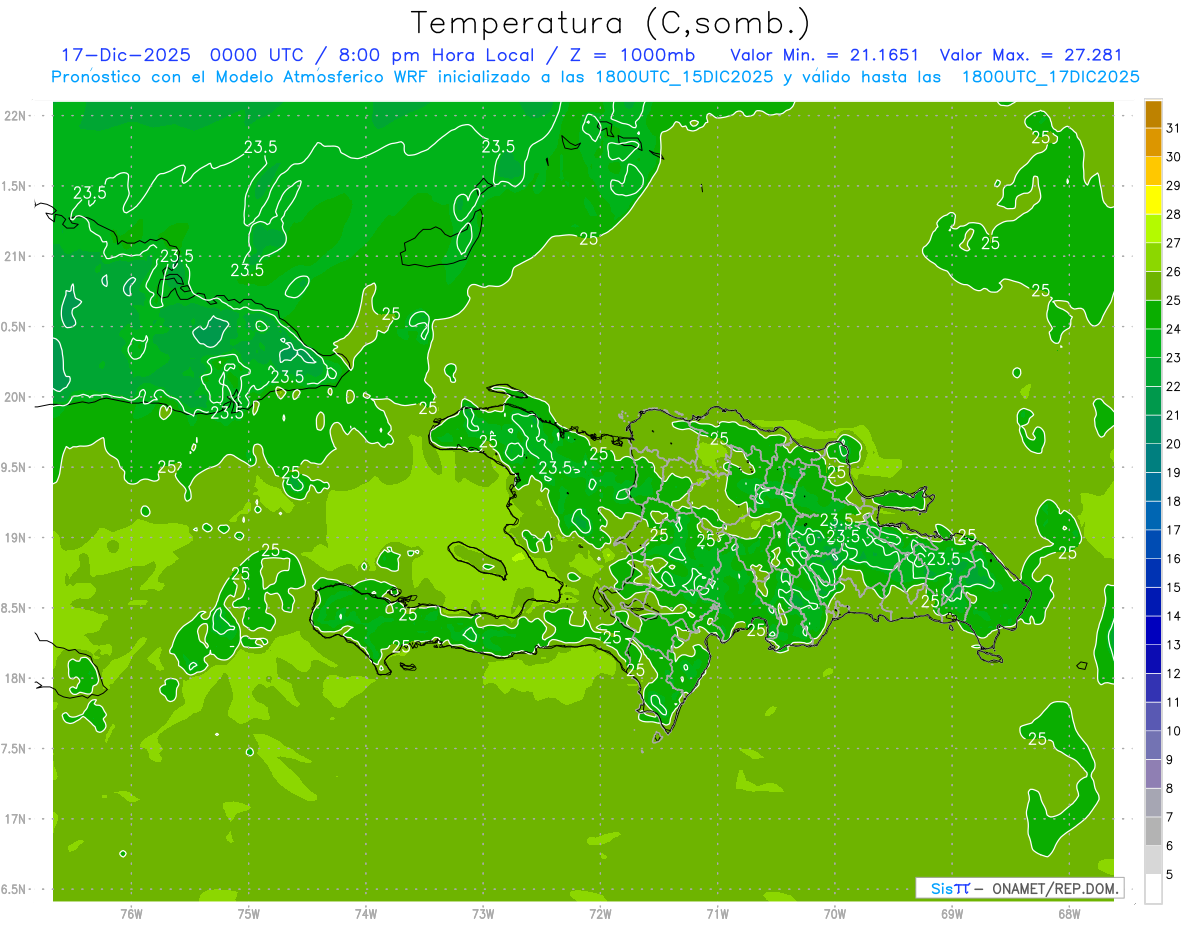Click the 17-Dic-2025 date text

(125, 55)
